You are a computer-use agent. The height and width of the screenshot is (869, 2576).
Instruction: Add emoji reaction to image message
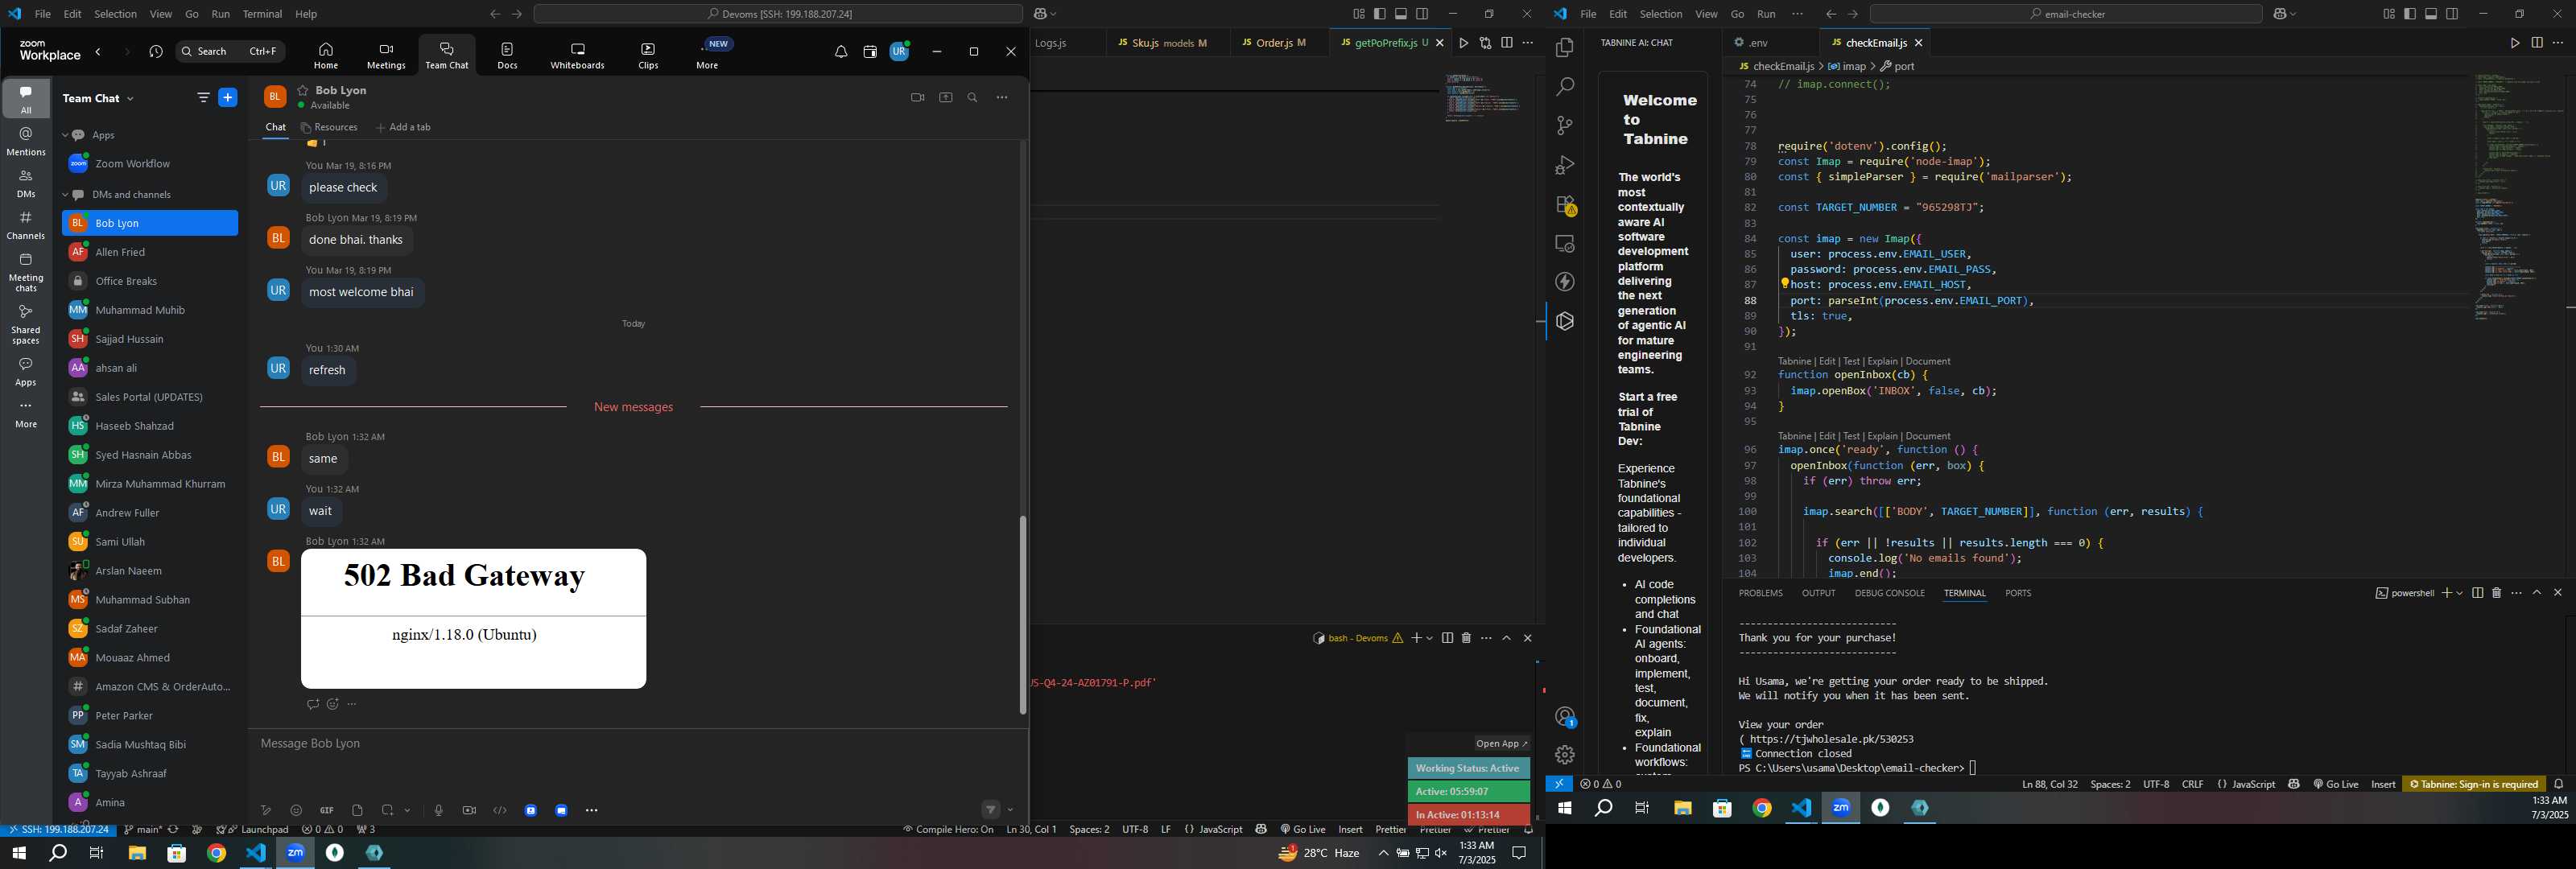click(x=333, y=705)
